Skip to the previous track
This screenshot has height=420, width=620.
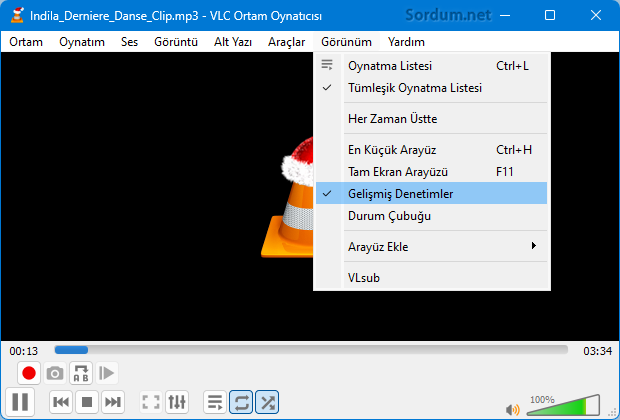[60, 402]
